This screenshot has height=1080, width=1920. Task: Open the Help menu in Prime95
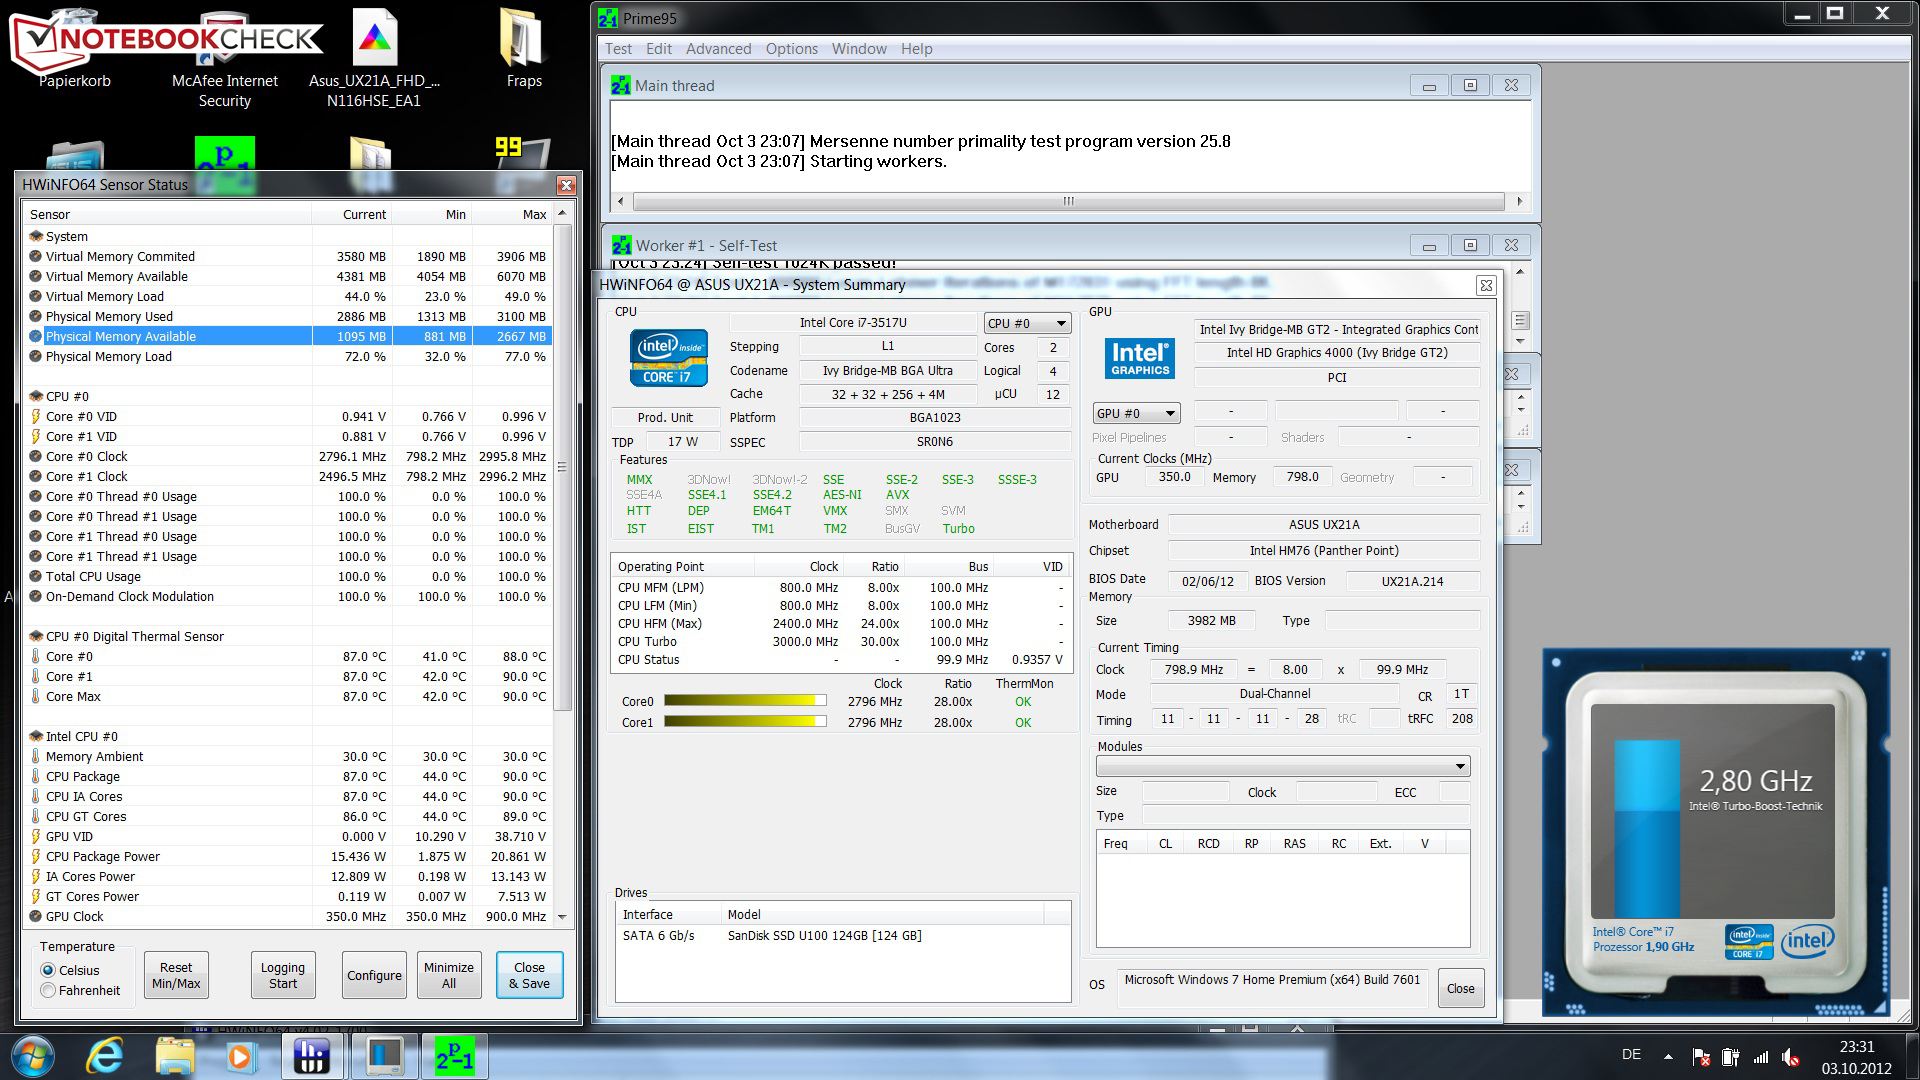click(x=916, y=49)
